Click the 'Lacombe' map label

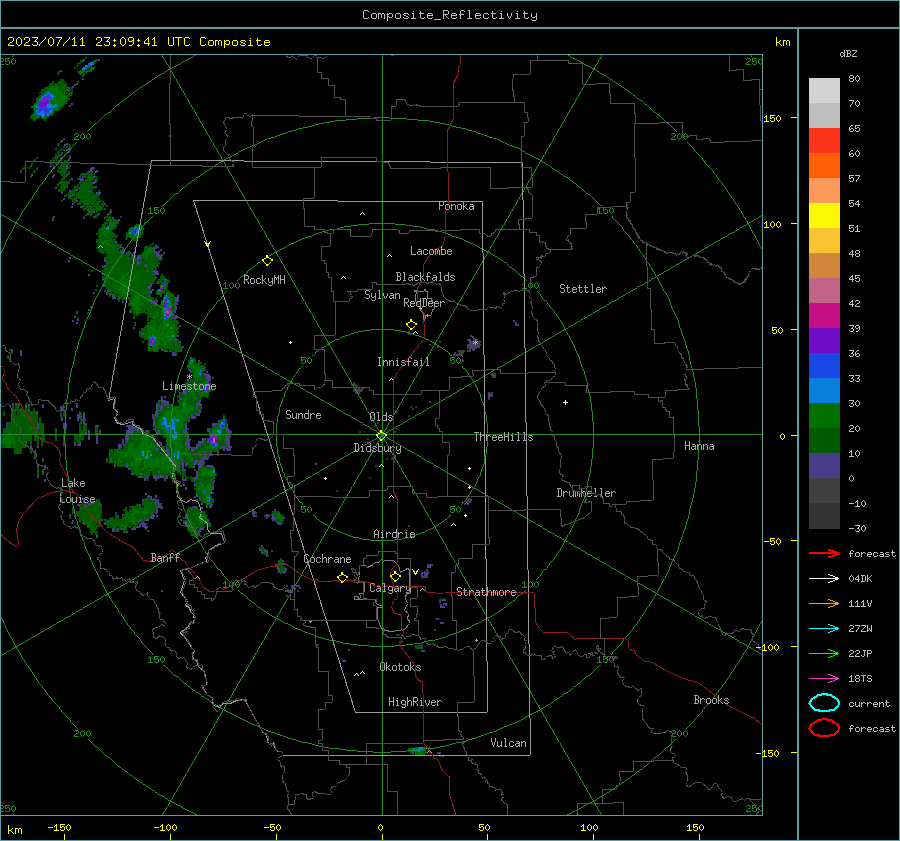coord(431,251)
